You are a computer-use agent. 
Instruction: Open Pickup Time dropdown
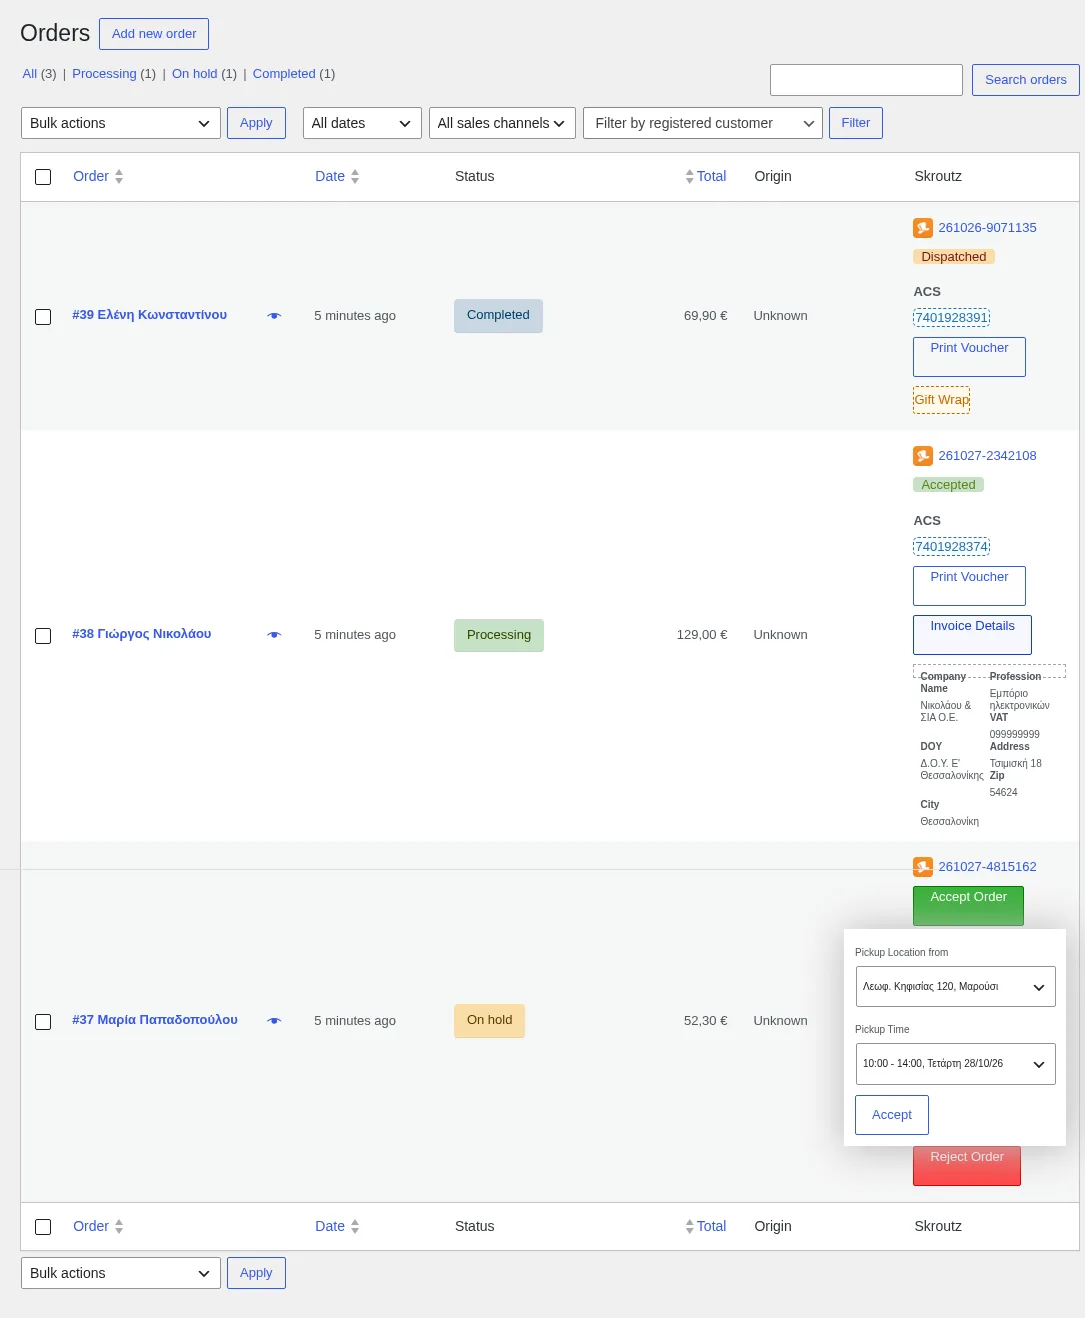955,1064
